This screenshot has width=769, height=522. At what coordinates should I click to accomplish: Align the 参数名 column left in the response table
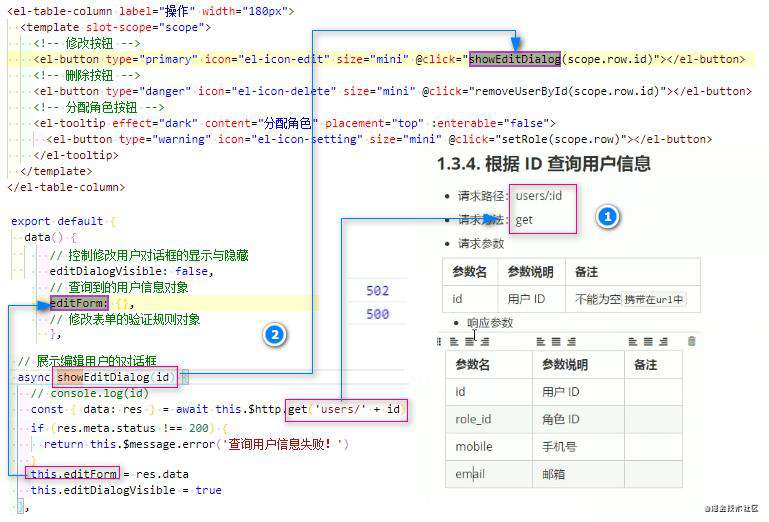click(x=454, y=341)
